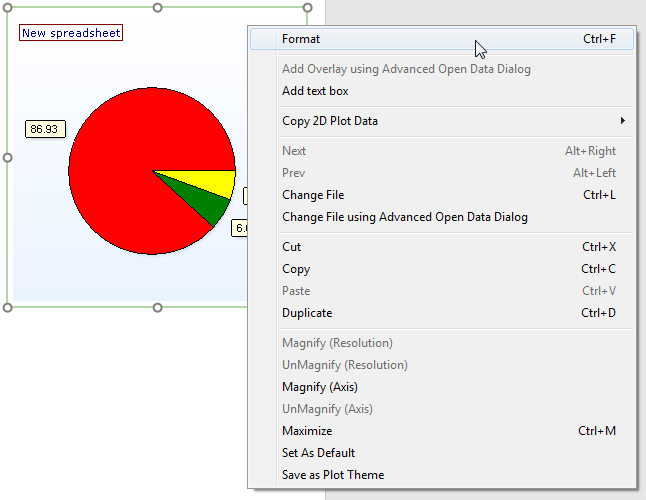
Task: Click the bottom-center resize handle of plot
Action: [x=157, y=307]
